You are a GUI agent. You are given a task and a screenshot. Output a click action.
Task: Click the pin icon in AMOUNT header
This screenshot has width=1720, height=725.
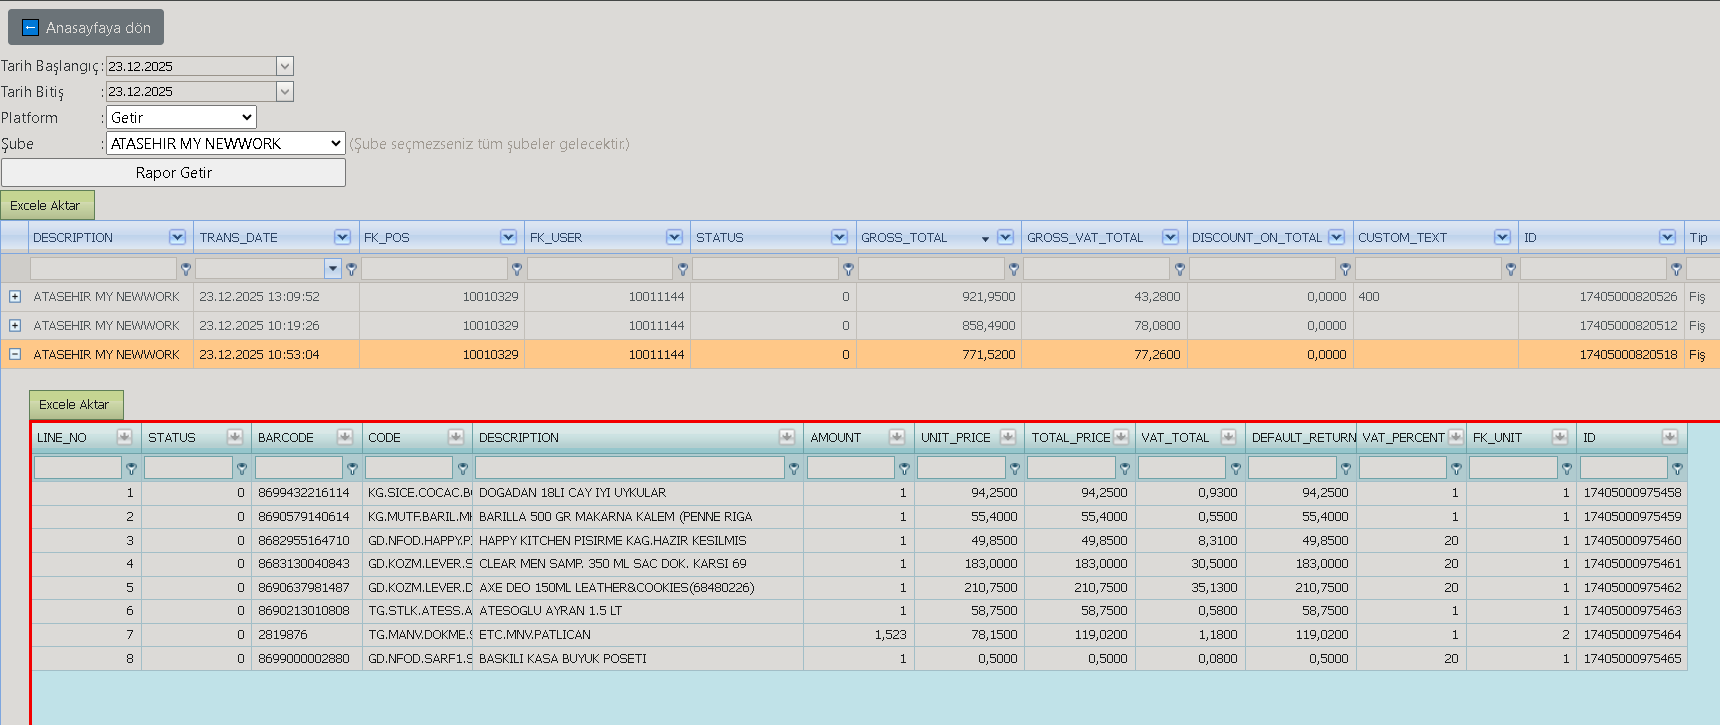[897, 437]
